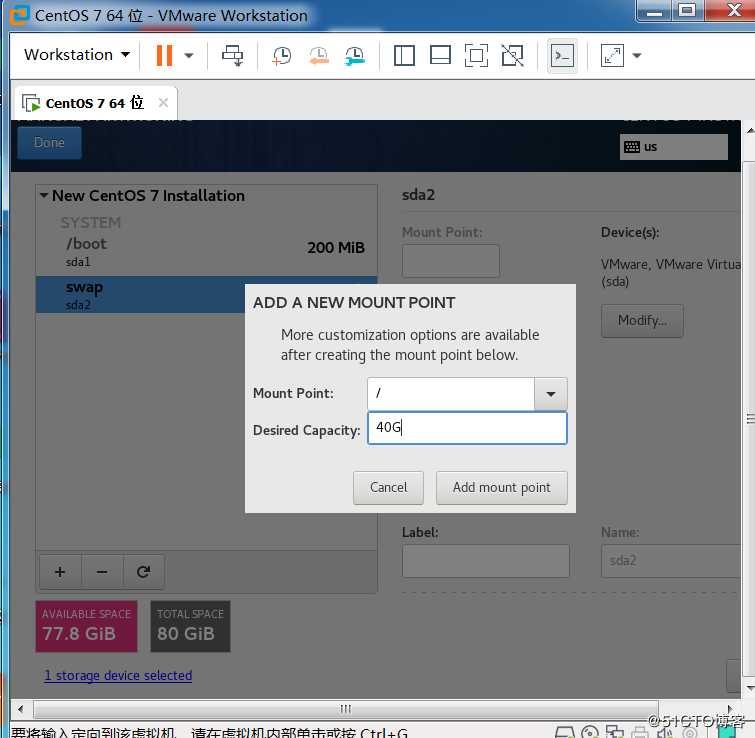Viewport: 755px width, 738px height.
Task: Take a snapshot of the VM
Action: click(x=282, y=55)
